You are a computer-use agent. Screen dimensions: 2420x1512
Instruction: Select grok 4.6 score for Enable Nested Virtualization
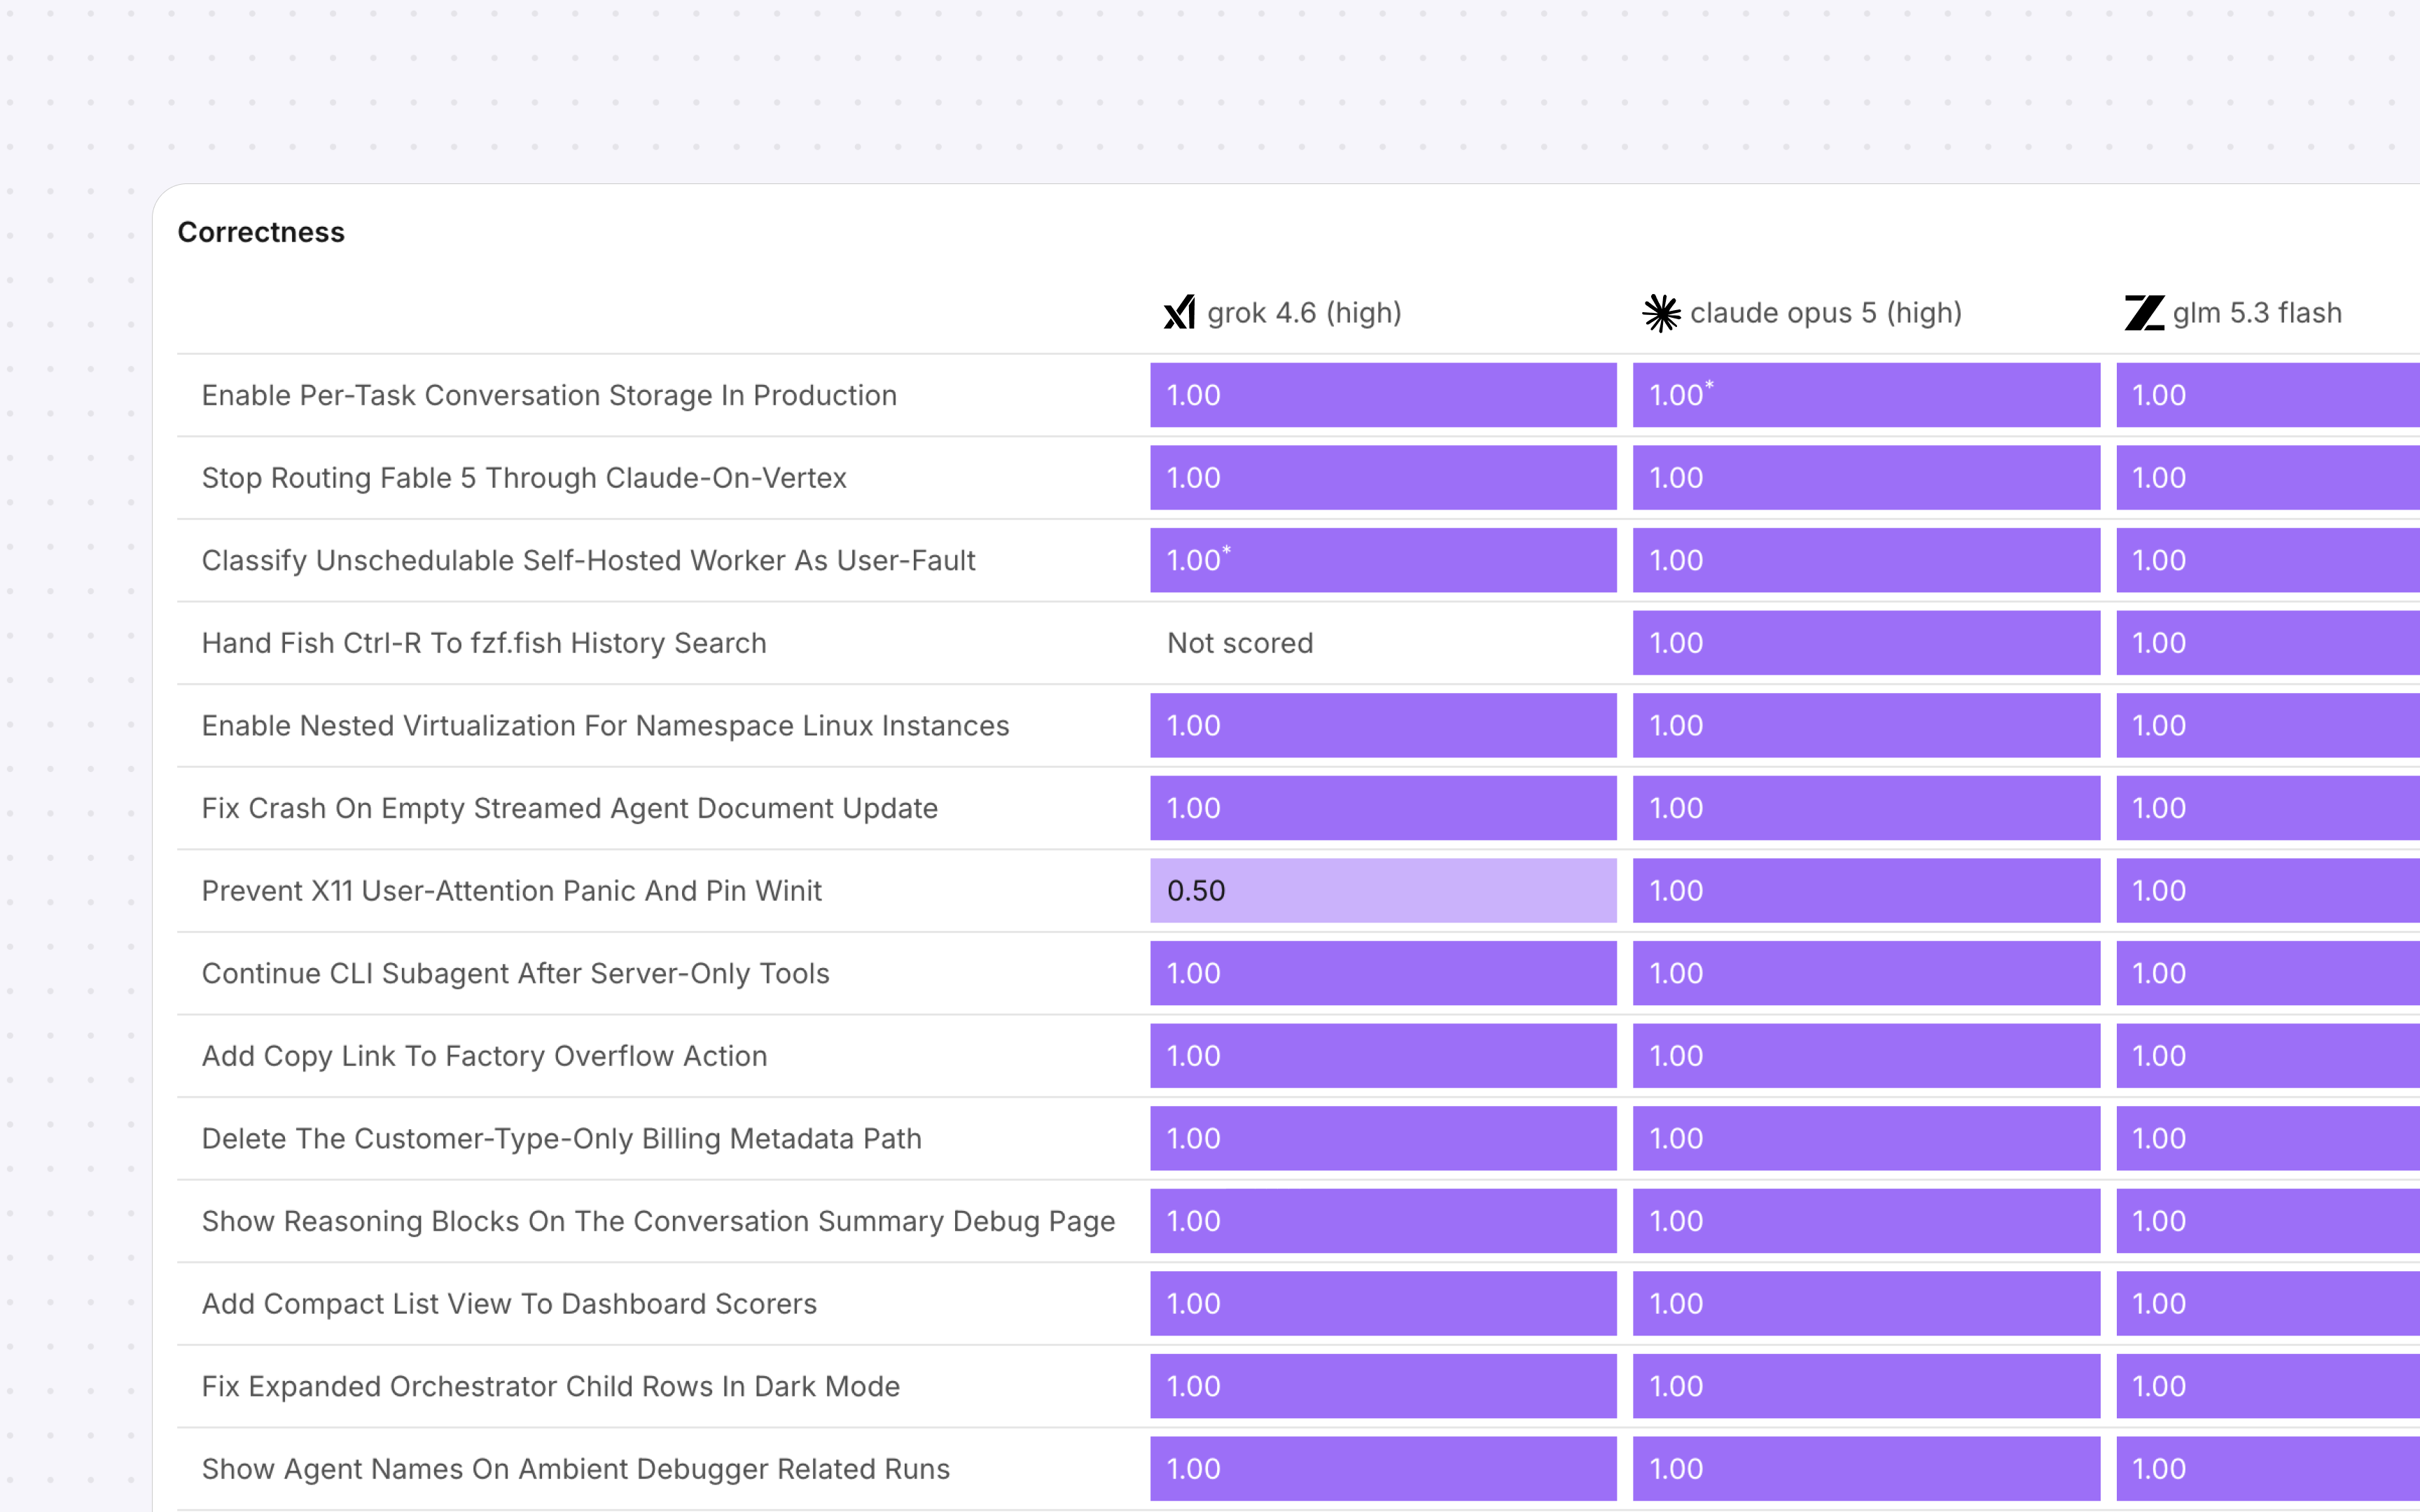[1383, 725]
